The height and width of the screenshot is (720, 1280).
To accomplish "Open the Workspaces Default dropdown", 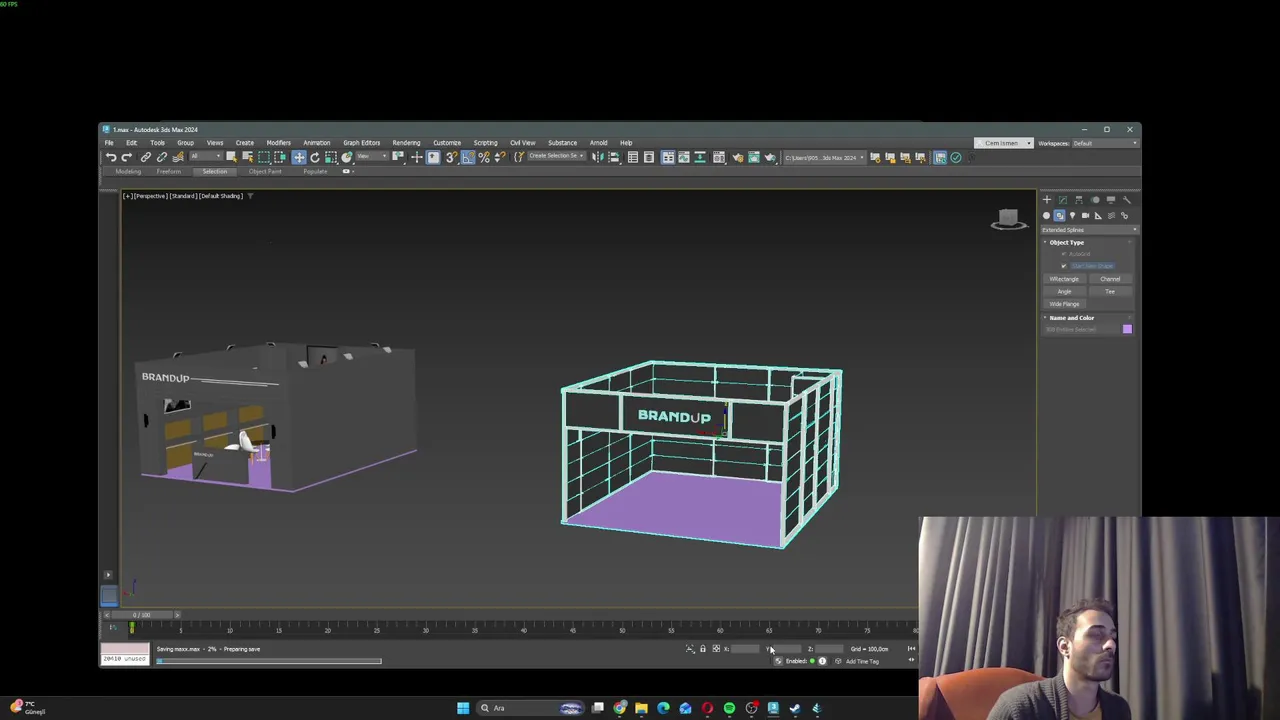I will tap(1104, 143).
